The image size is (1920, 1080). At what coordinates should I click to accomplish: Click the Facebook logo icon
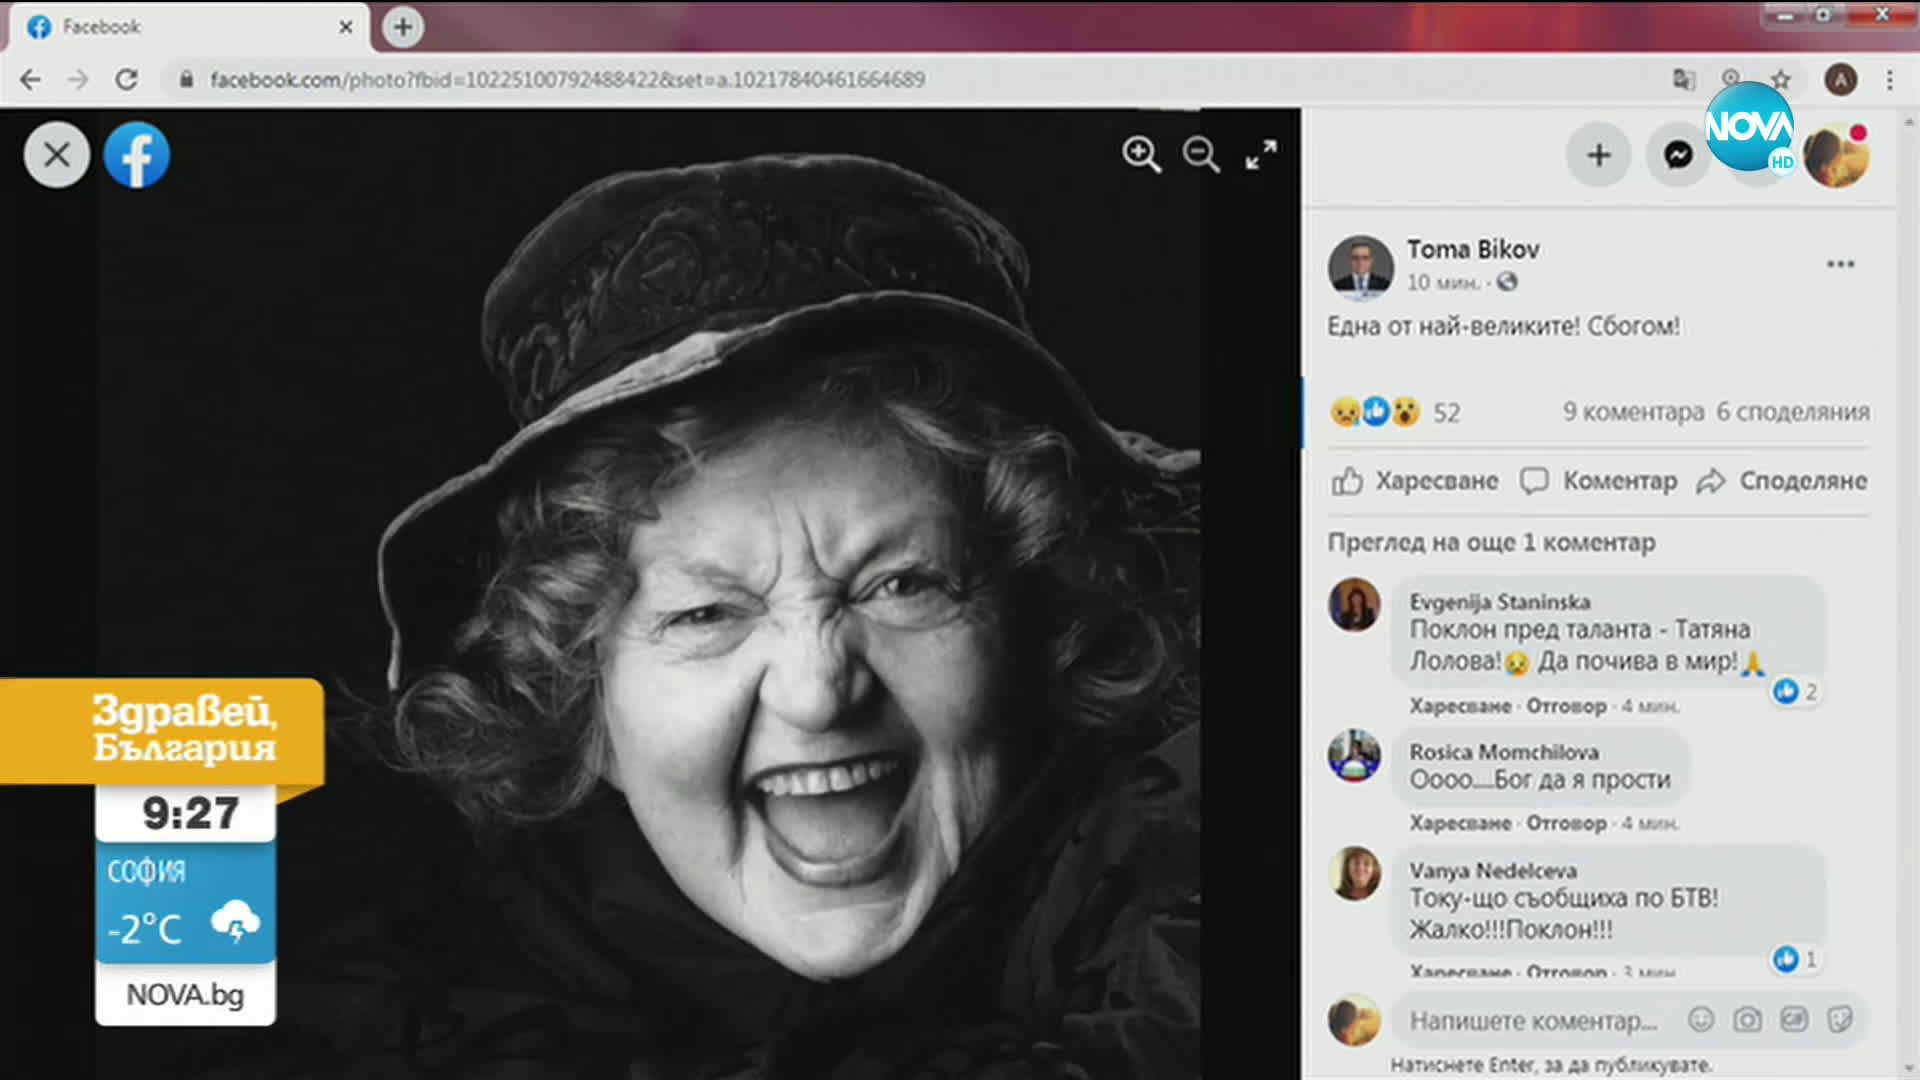tap(137, 155)
